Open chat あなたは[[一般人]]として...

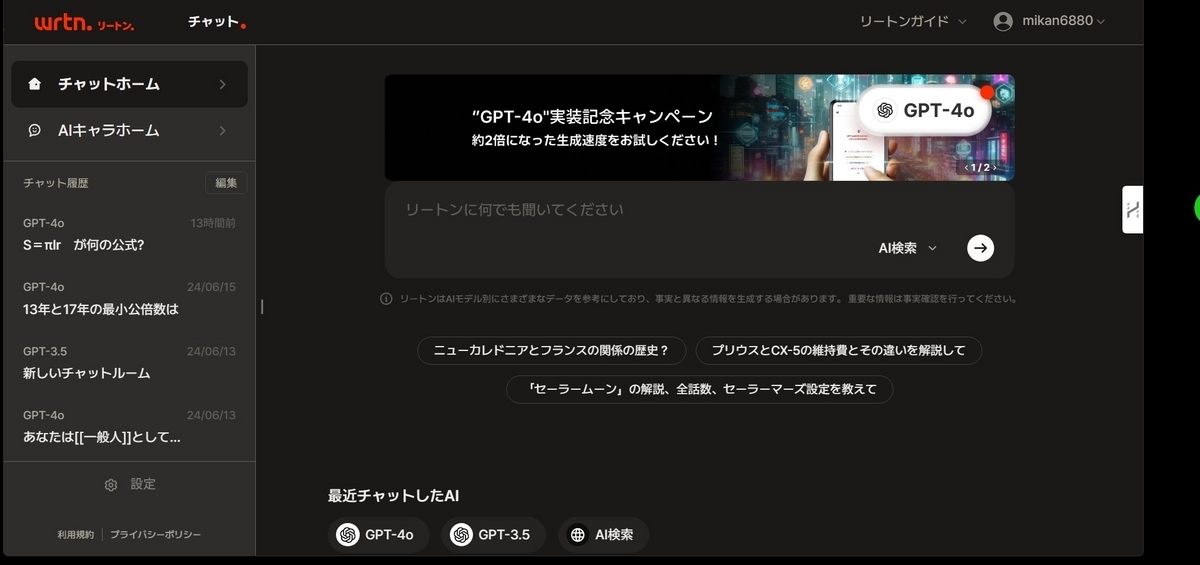point(129,426)
